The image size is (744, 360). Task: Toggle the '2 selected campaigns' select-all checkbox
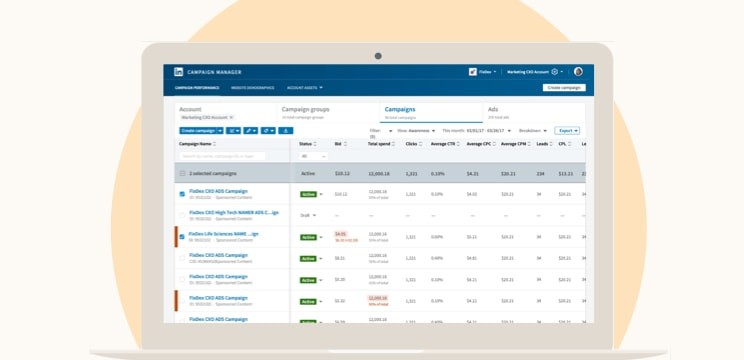(182, 174)
